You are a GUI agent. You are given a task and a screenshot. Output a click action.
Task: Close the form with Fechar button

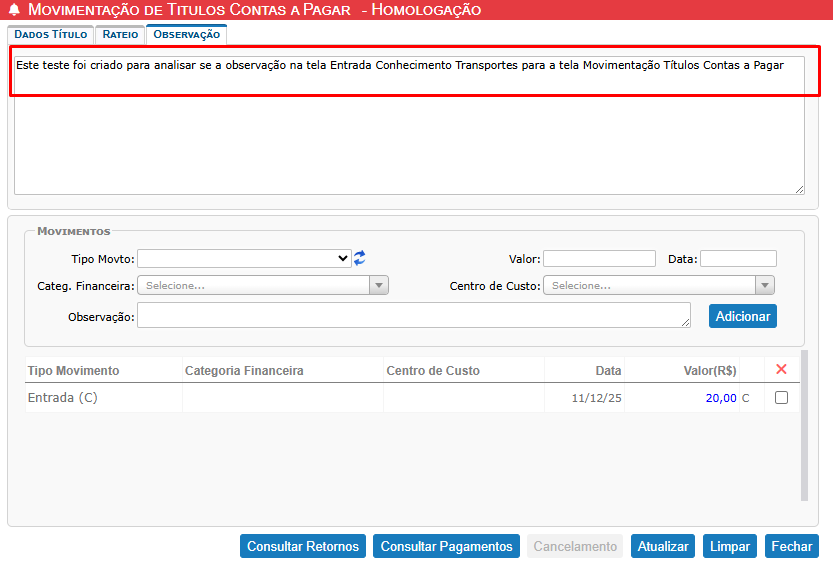tap(791, 546)
